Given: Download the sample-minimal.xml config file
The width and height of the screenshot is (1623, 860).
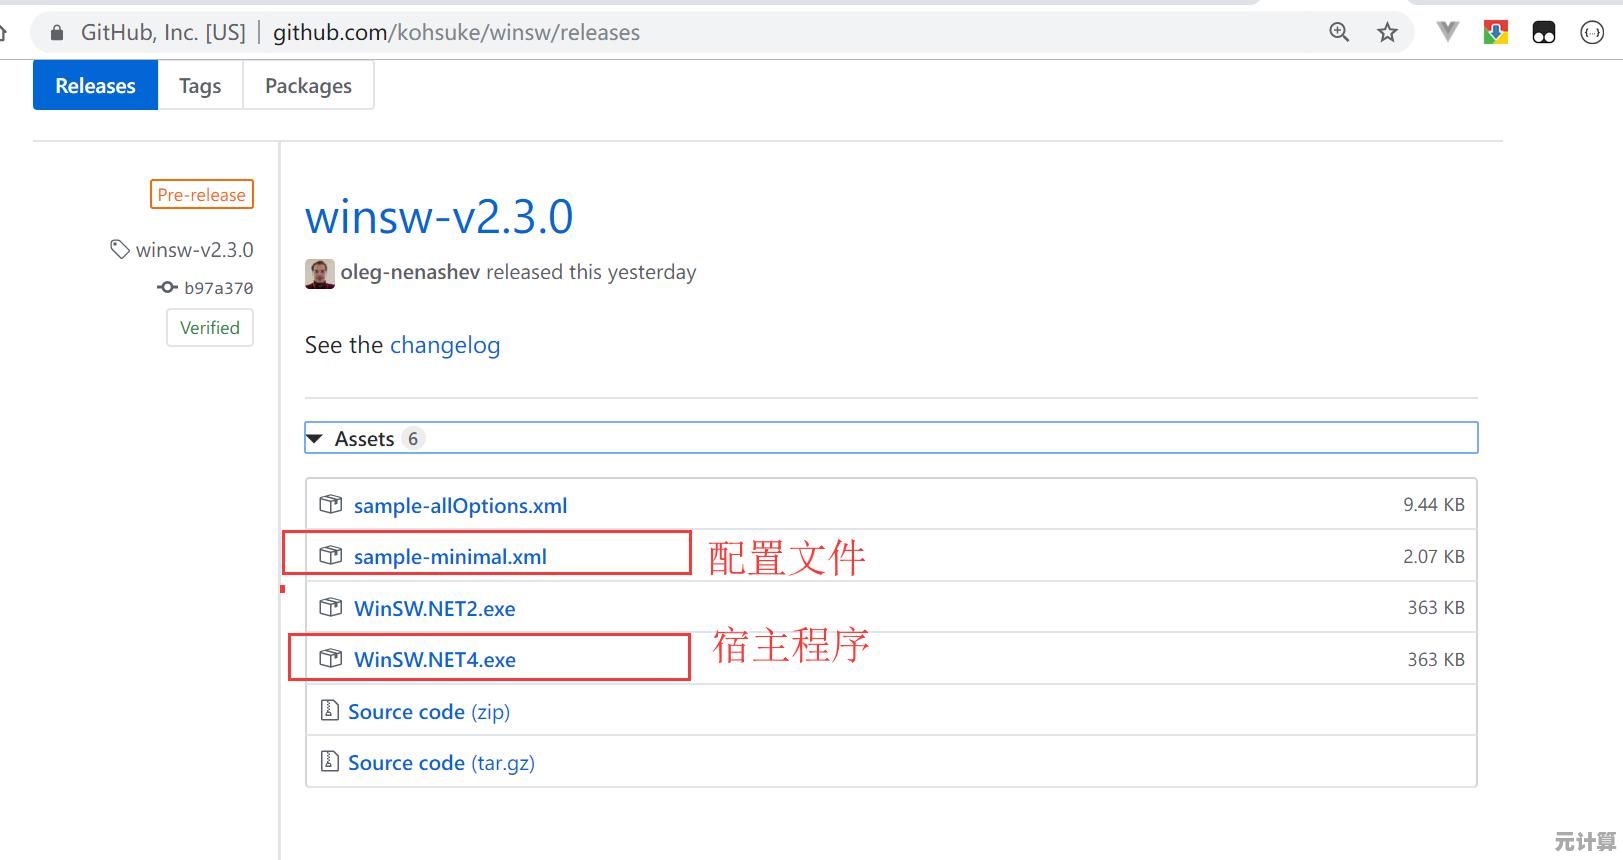Looking at the screenshot, I should pyautogui.click(x=450, y=557).
